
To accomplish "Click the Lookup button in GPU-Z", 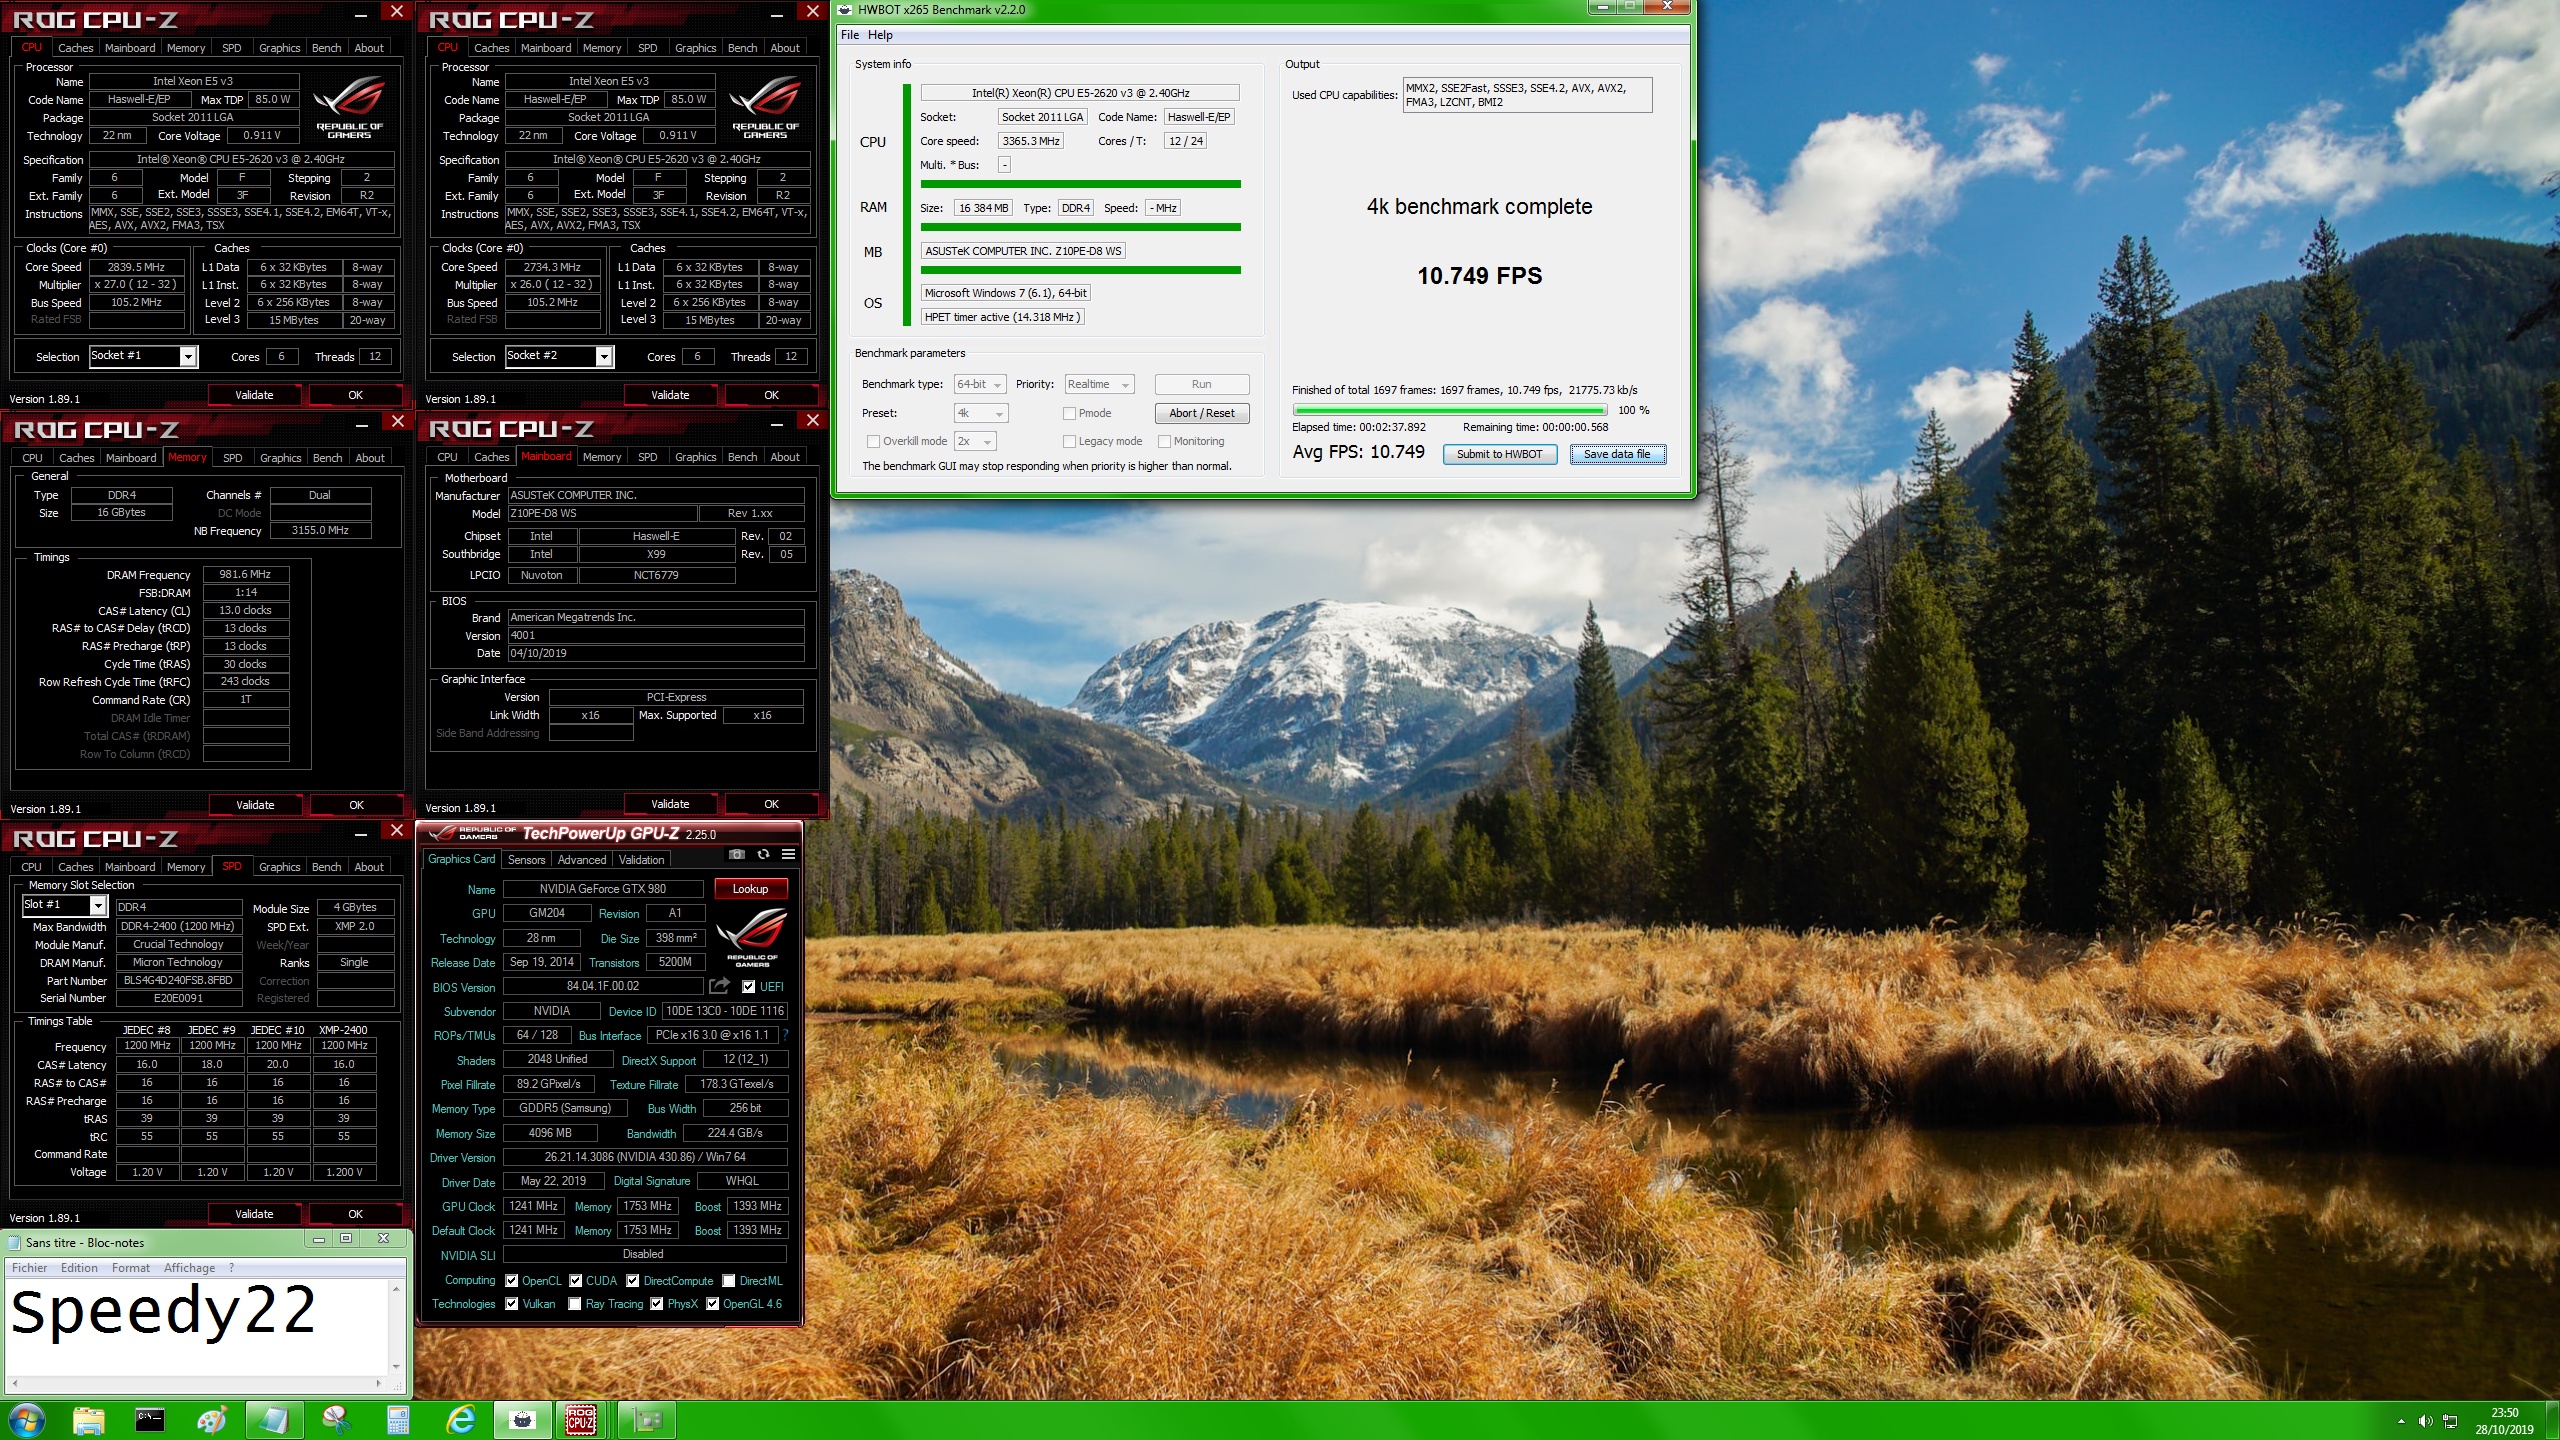I will tap(750, 889).
